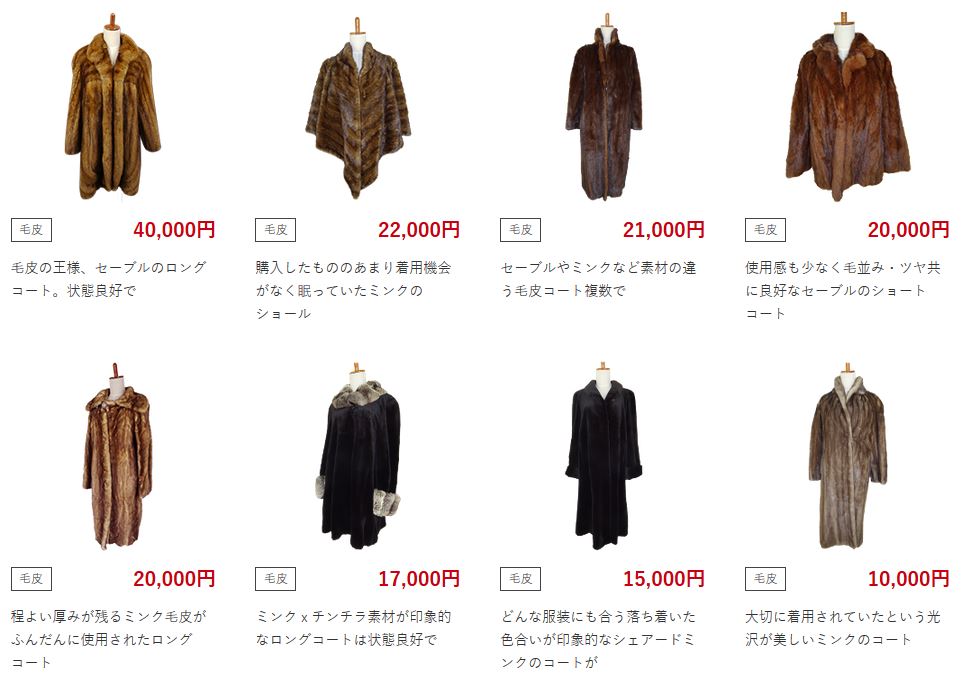
Task: View the black sheared mink coat photo
Action: coord(603,456)
